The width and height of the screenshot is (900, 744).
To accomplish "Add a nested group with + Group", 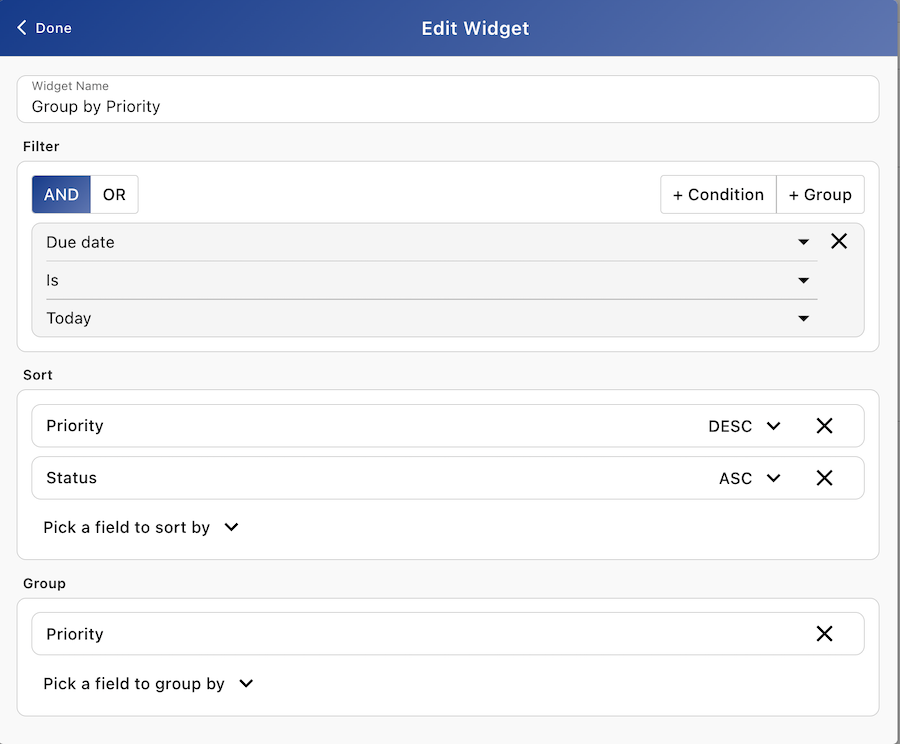I will (x=820, y=194).
